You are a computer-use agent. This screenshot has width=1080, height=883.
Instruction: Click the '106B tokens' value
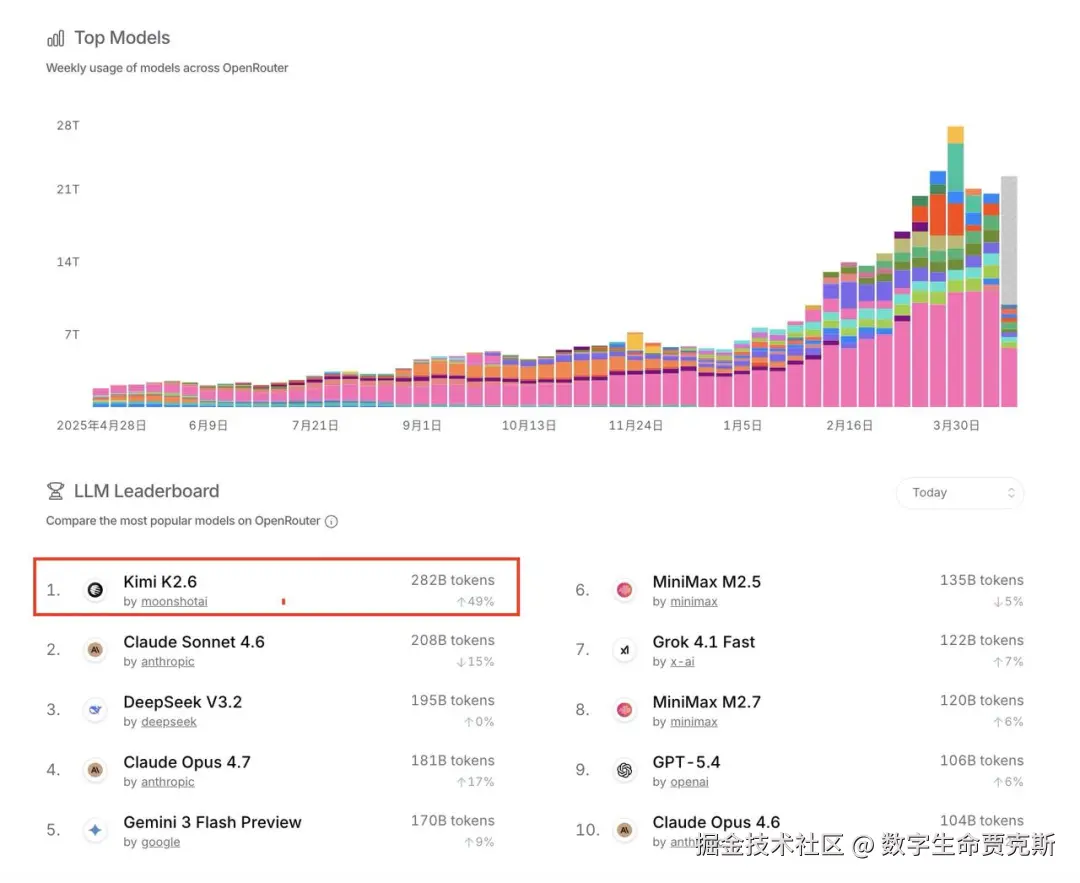(982, 760)
